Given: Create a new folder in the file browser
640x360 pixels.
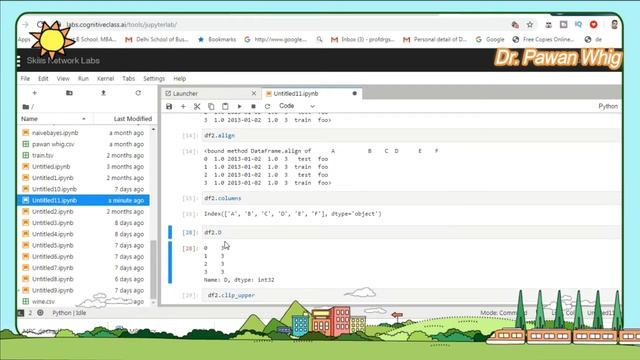Looking at the screenshot, I should (x=69, y=93).
